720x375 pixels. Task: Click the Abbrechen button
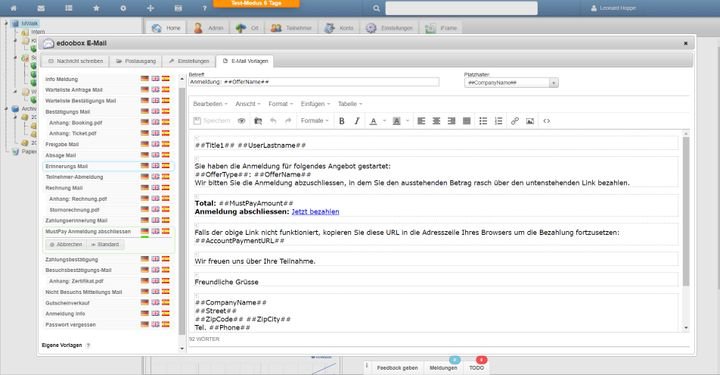click(x=66, y=245)
